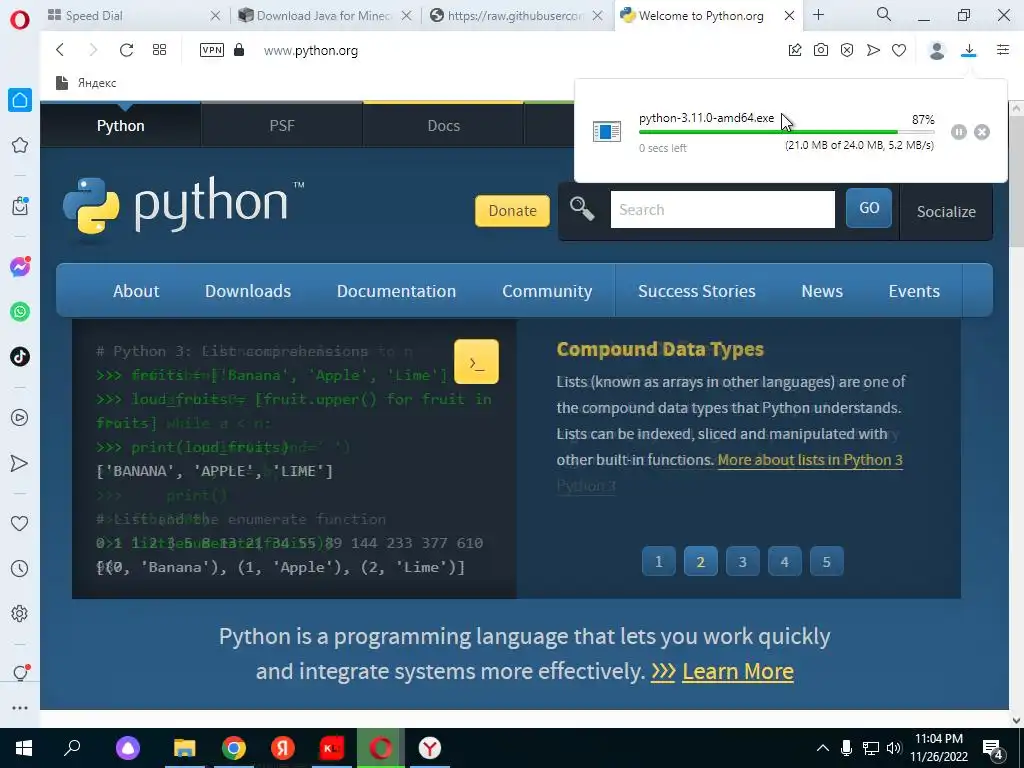The height and width of the screenshot is (768, 1024).
Task: Open the Success Stories menu
Action: click(x=697, y=291)
